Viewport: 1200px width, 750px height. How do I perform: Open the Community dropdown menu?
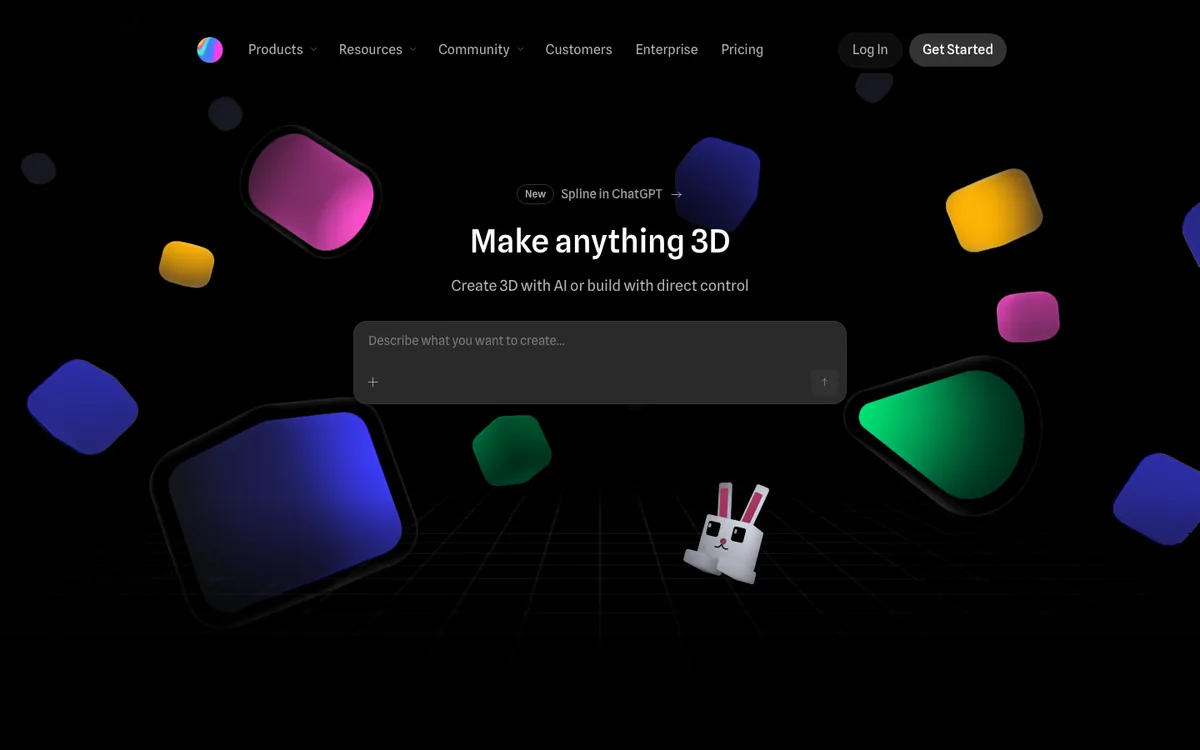point(480,49)
